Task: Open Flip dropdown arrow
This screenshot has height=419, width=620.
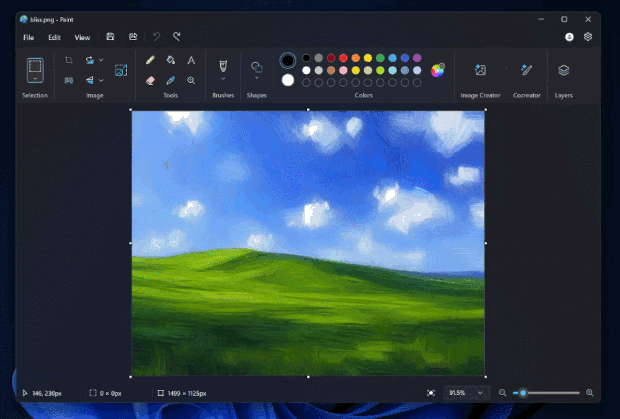Action: pos(101,80)
